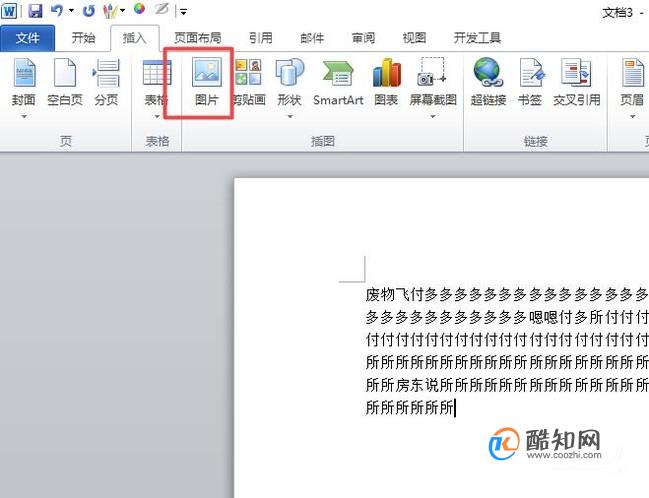Image resolution: width=649 pixels, height=498 pixels.
Task: Expand the 屏幕截图 dropdown arrow
Action: [x=433, y=117]
